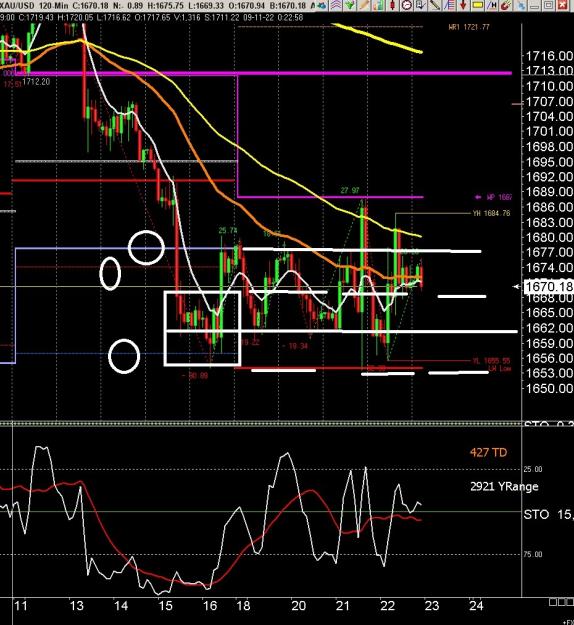The width and height of the screenshot is (574, 625).
Task: Select the blue and red fan lines tool
Action: point(449,5)
